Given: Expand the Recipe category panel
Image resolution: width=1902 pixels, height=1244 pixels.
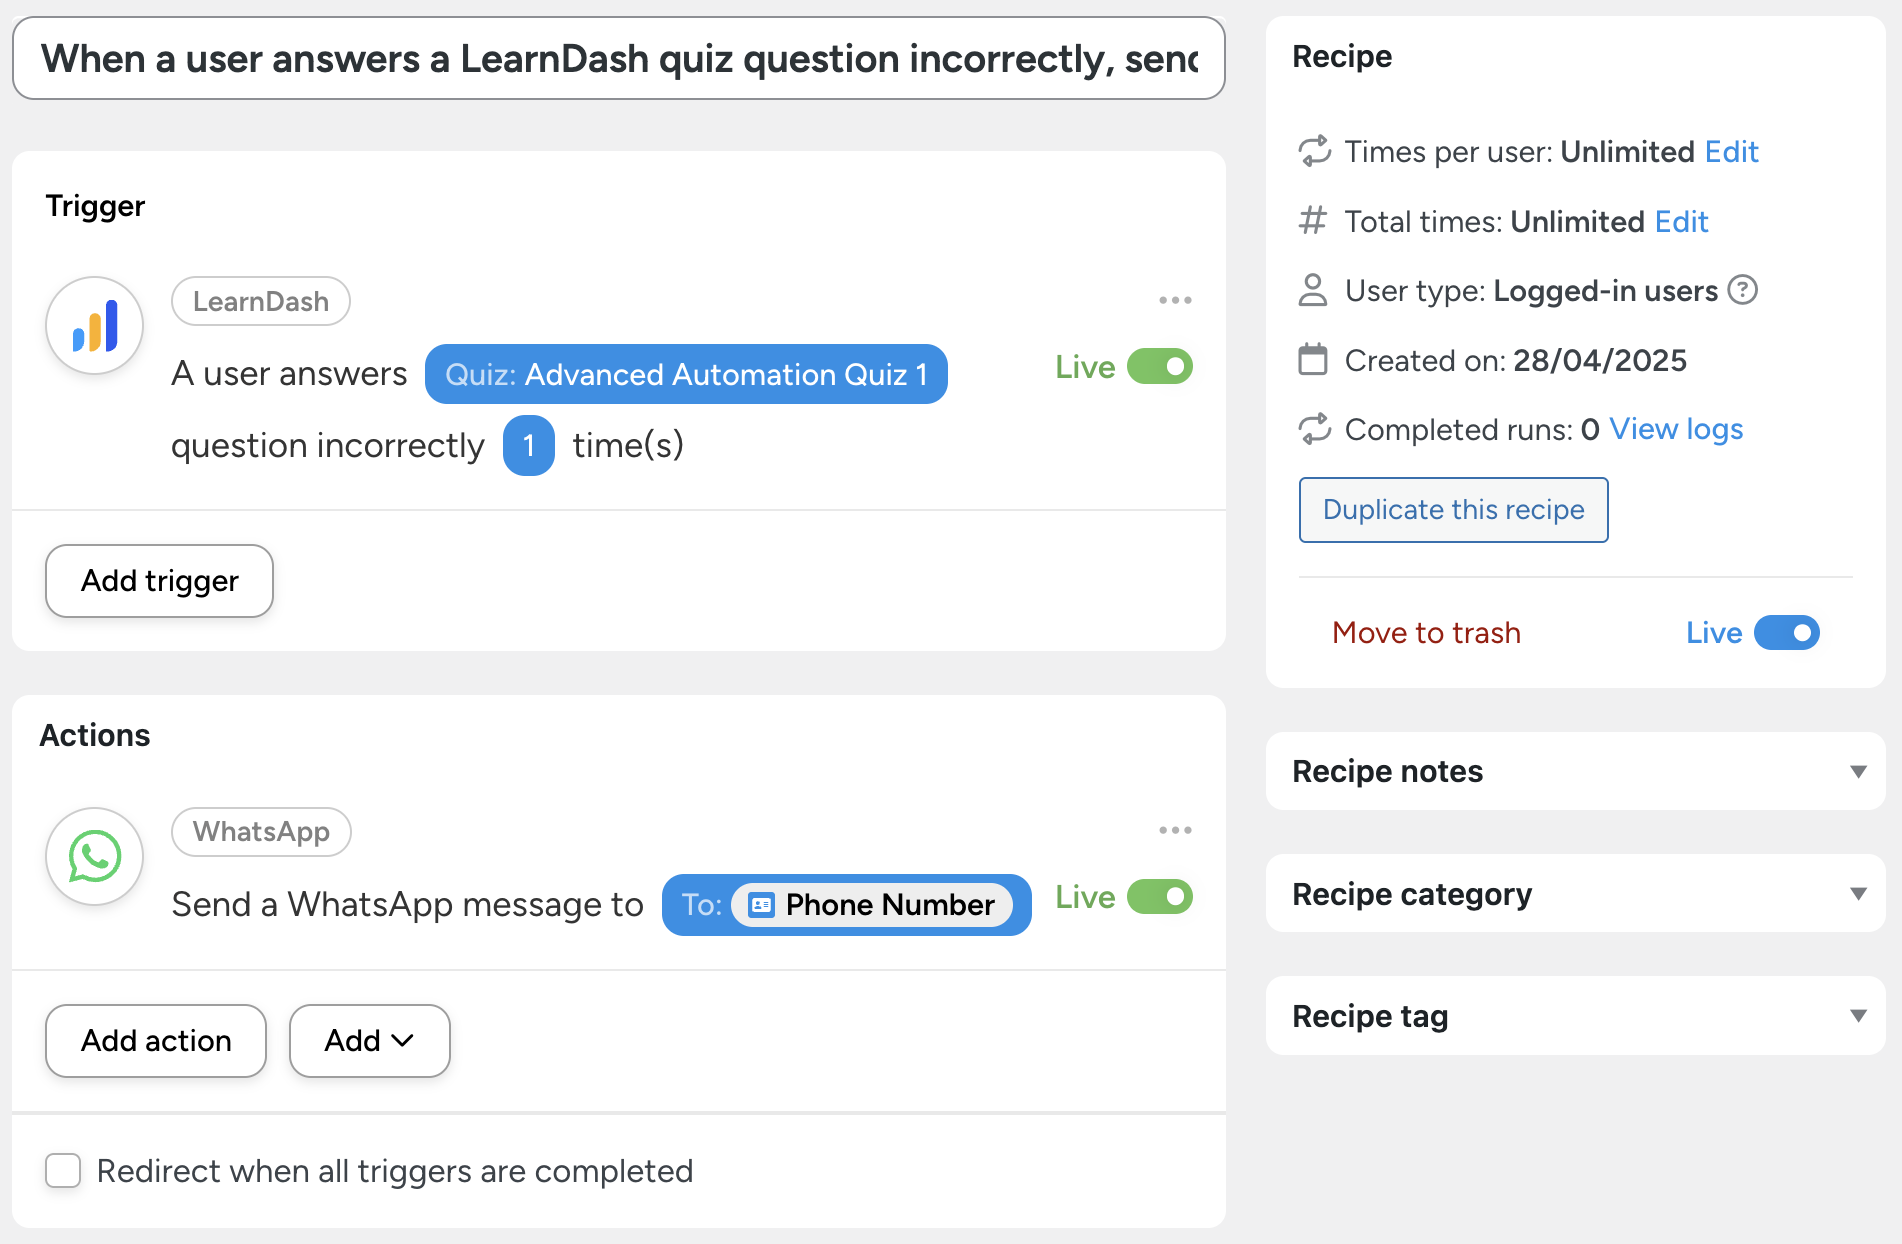Looking at the screenshot, I should pyautogui.click(x=1858, y=893).
